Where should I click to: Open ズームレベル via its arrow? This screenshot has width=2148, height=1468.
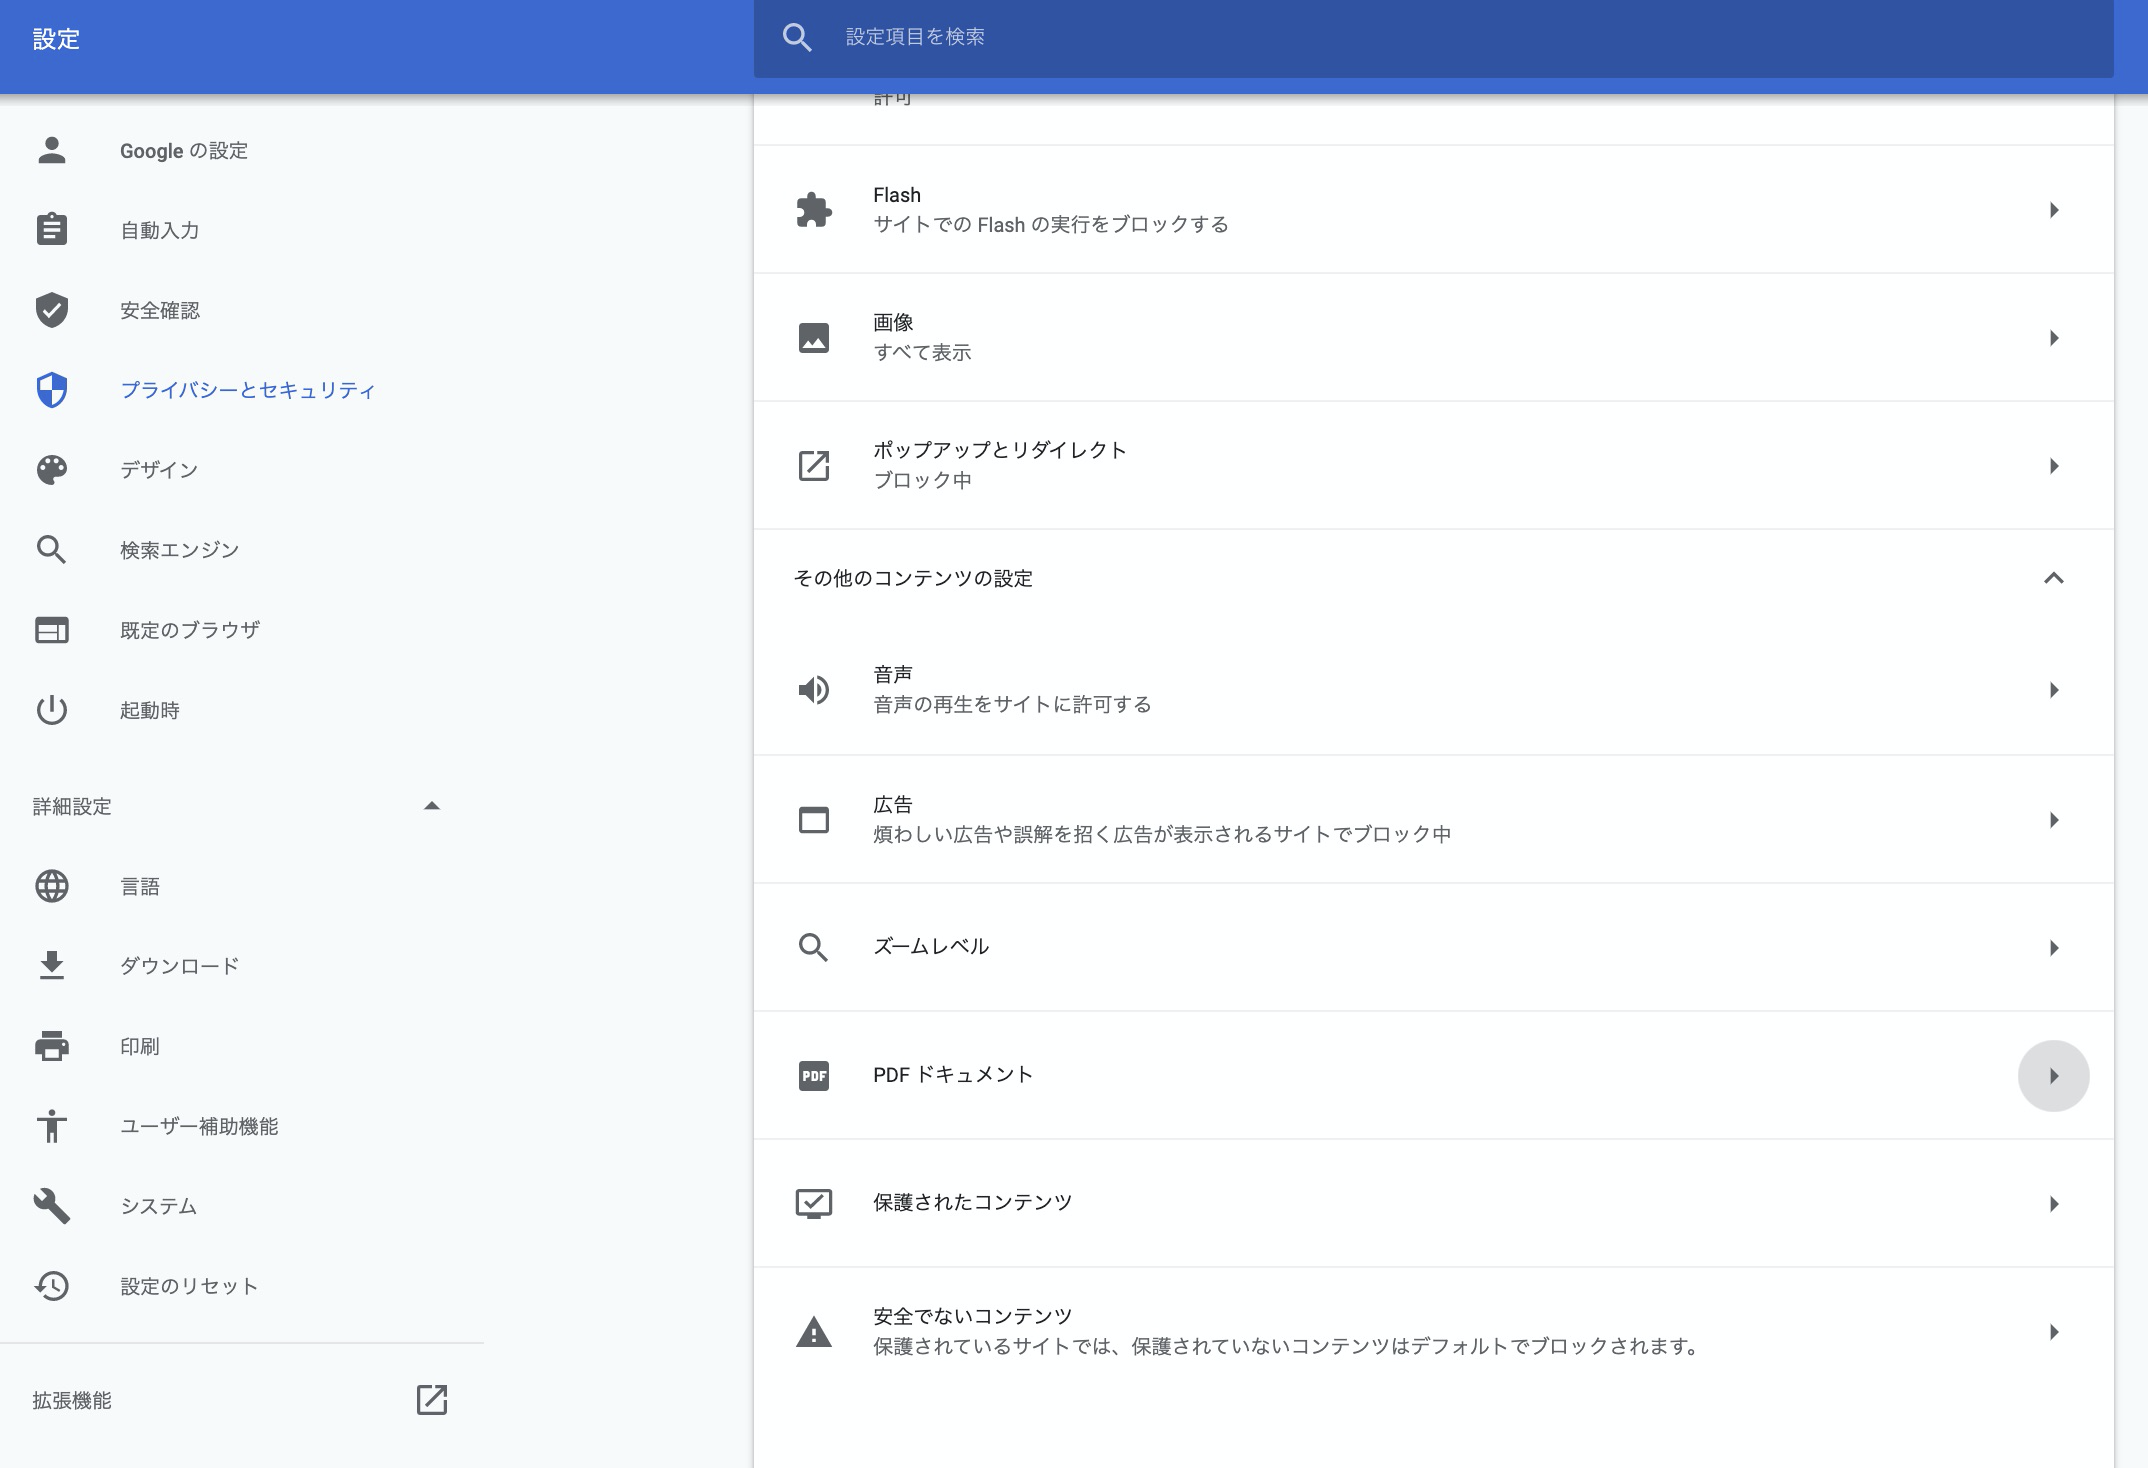point(2054,948)
